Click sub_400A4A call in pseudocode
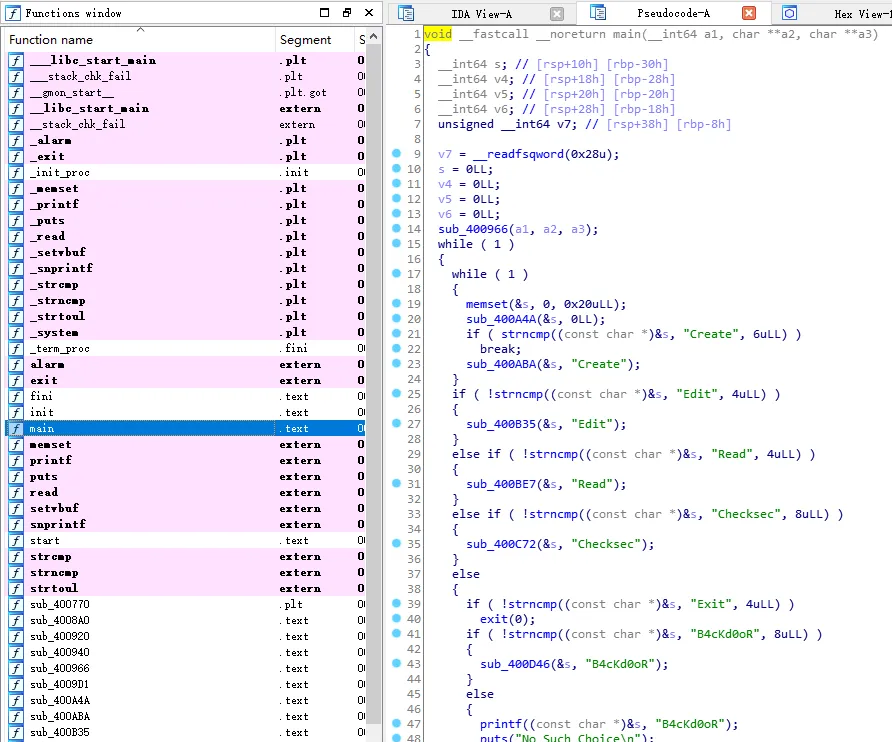Screen dimensions: 892x742 501,319
